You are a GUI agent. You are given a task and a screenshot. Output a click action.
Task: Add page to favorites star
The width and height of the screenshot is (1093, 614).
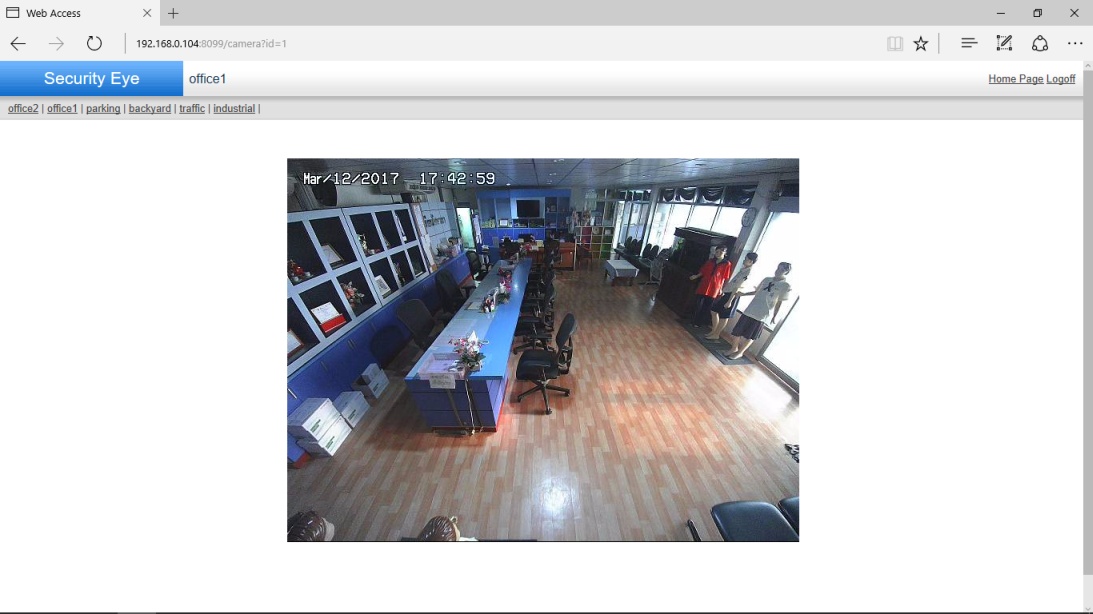point(921,43)
